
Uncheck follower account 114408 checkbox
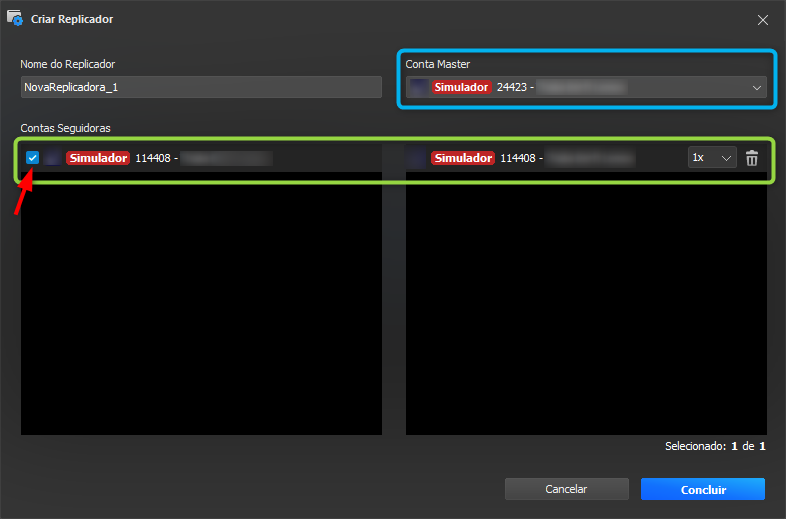tap(33, 158)
